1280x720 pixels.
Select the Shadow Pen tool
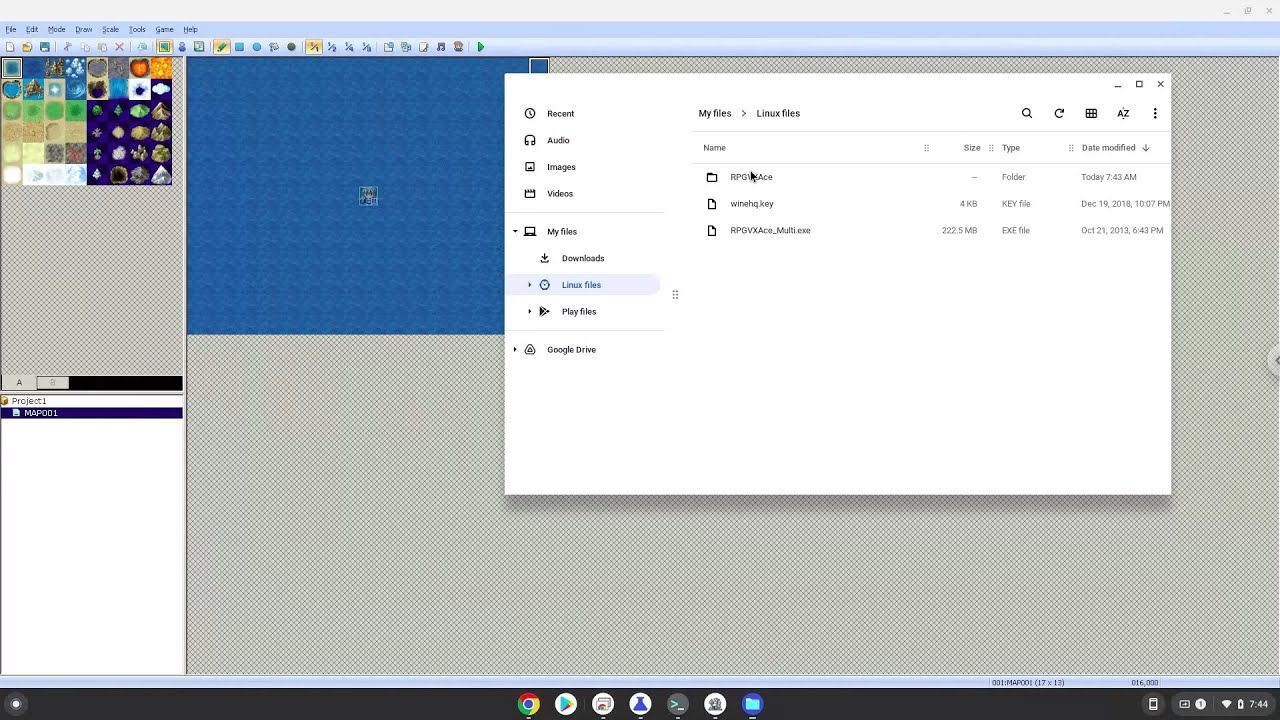291,47
